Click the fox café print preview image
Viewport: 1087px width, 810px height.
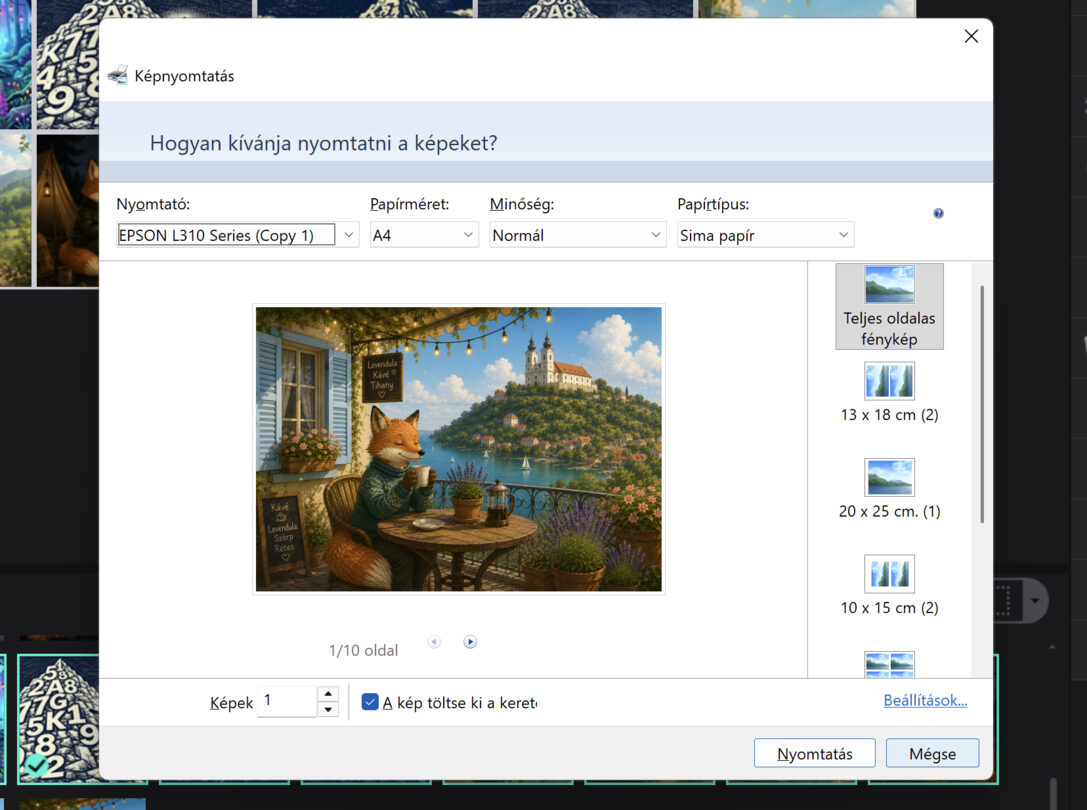click(x=459, y=449)
